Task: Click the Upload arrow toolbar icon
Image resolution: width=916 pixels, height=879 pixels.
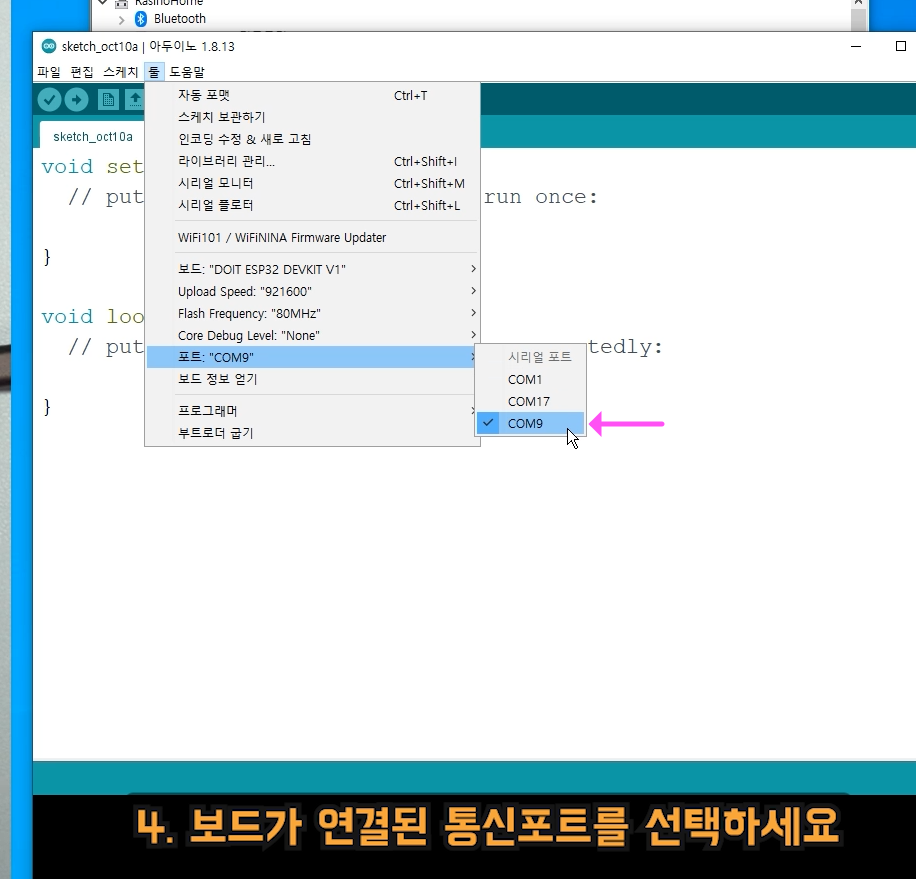Action: (77, 100)
